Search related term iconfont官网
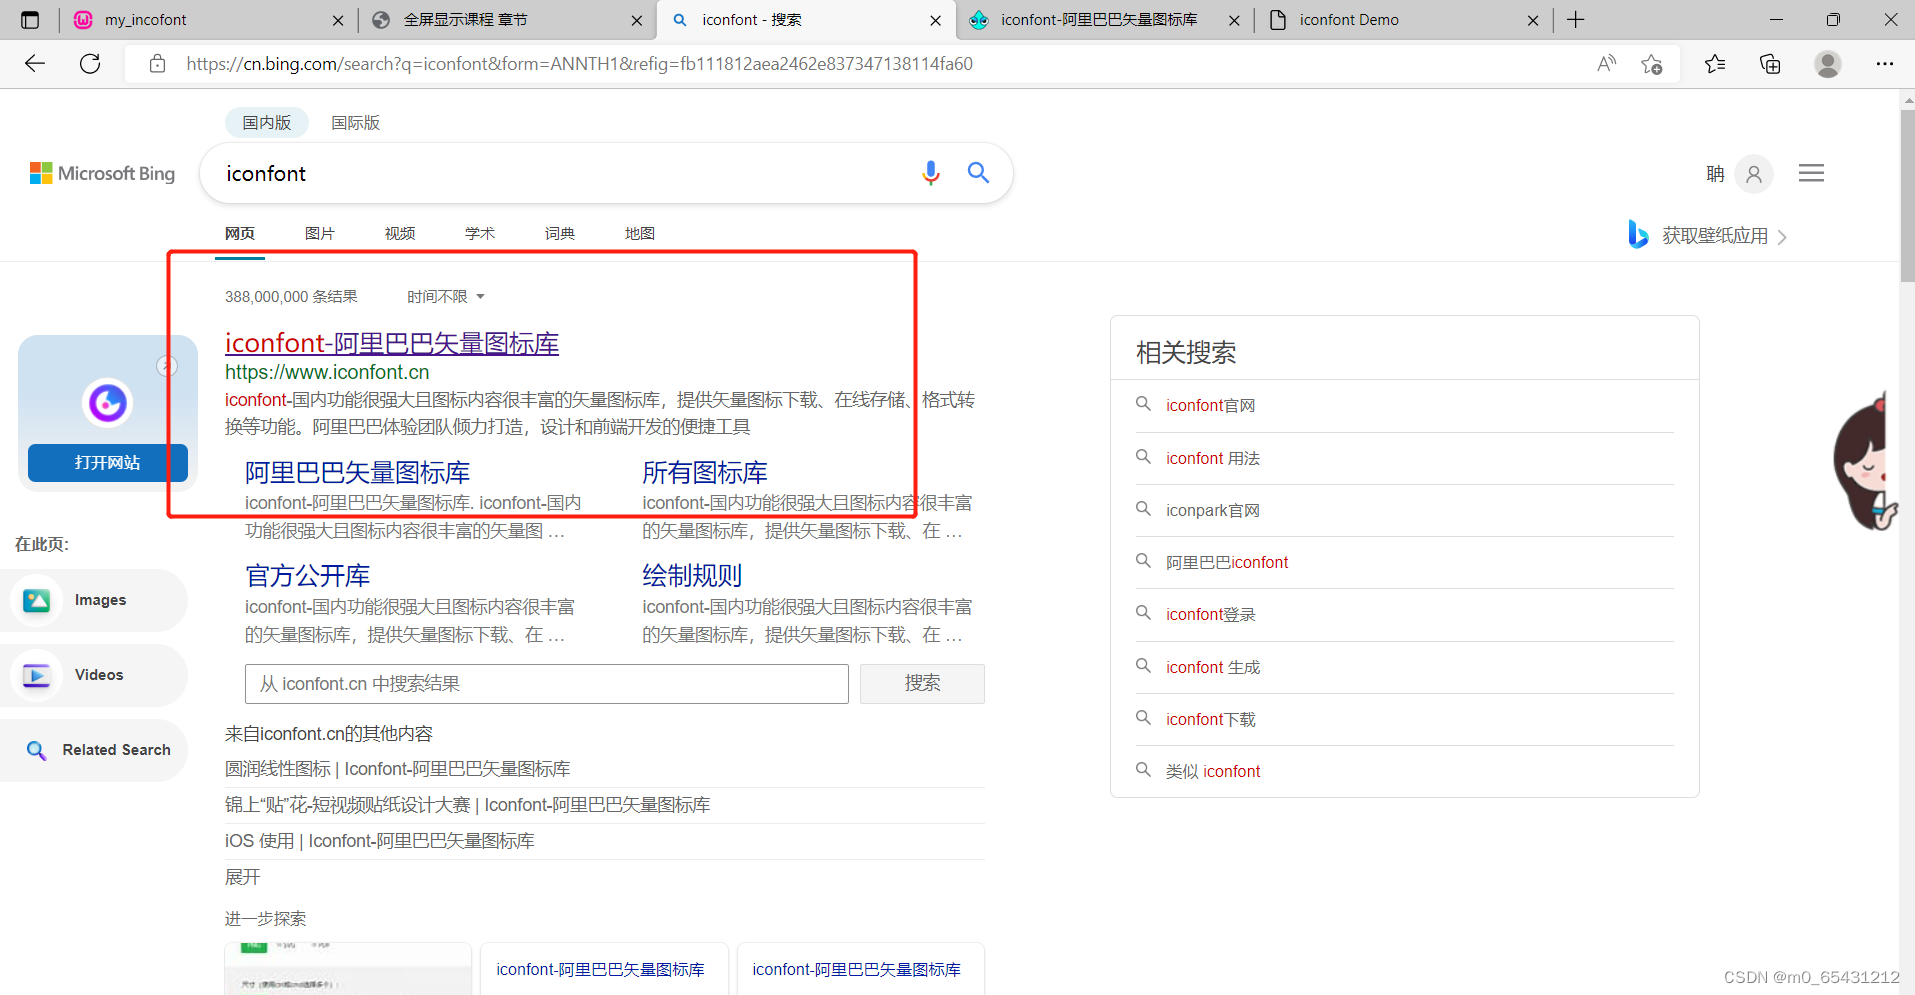The height and width of the screenshot is (995, 1915). 1210,405
